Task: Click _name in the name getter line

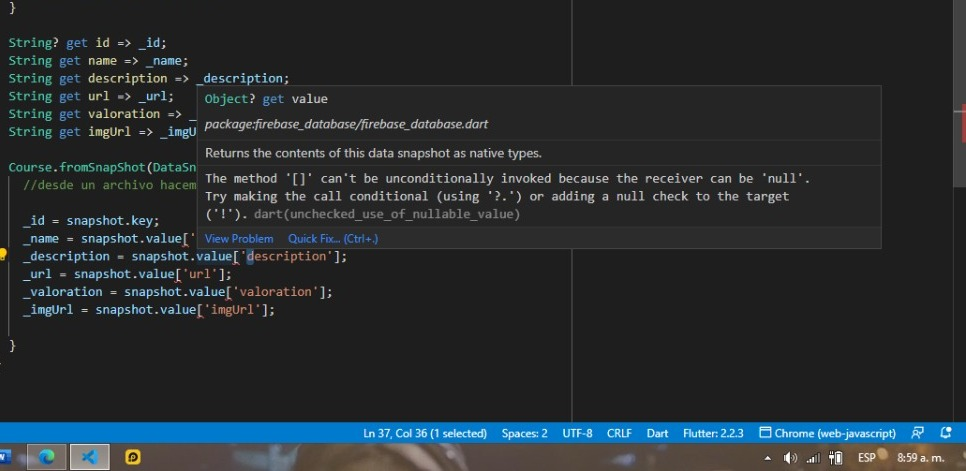Action: point(163,61)
